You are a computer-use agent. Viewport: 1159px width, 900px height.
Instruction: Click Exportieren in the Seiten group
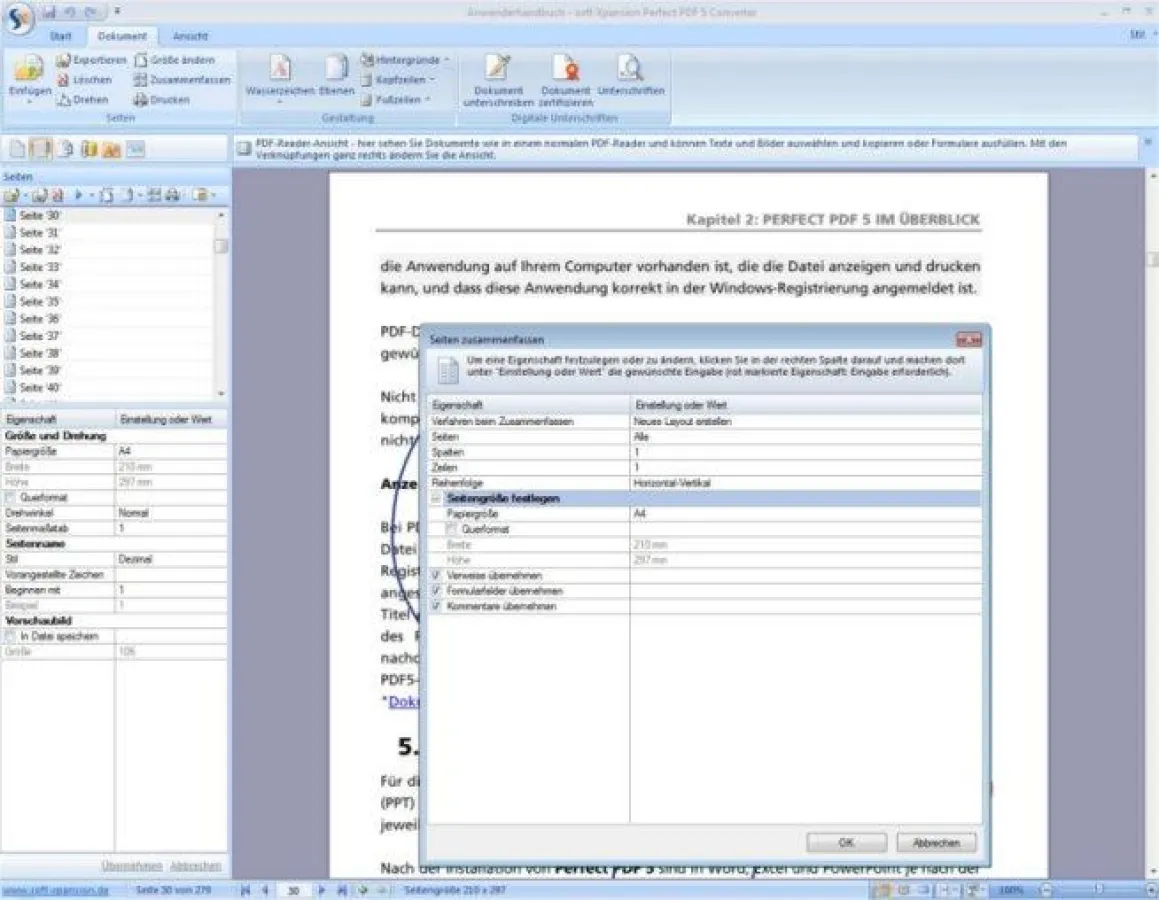(92, 60)
